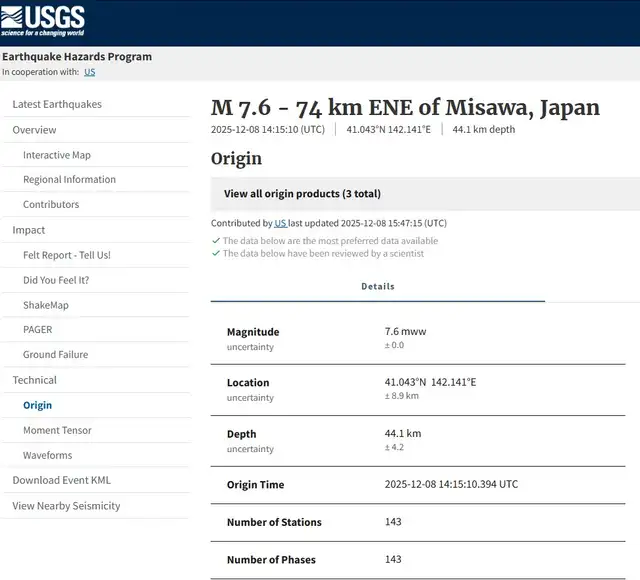Open Latest Earthquakes in sidebar
The height and width of the screenshot is (580, 640).
pos(57,104)
